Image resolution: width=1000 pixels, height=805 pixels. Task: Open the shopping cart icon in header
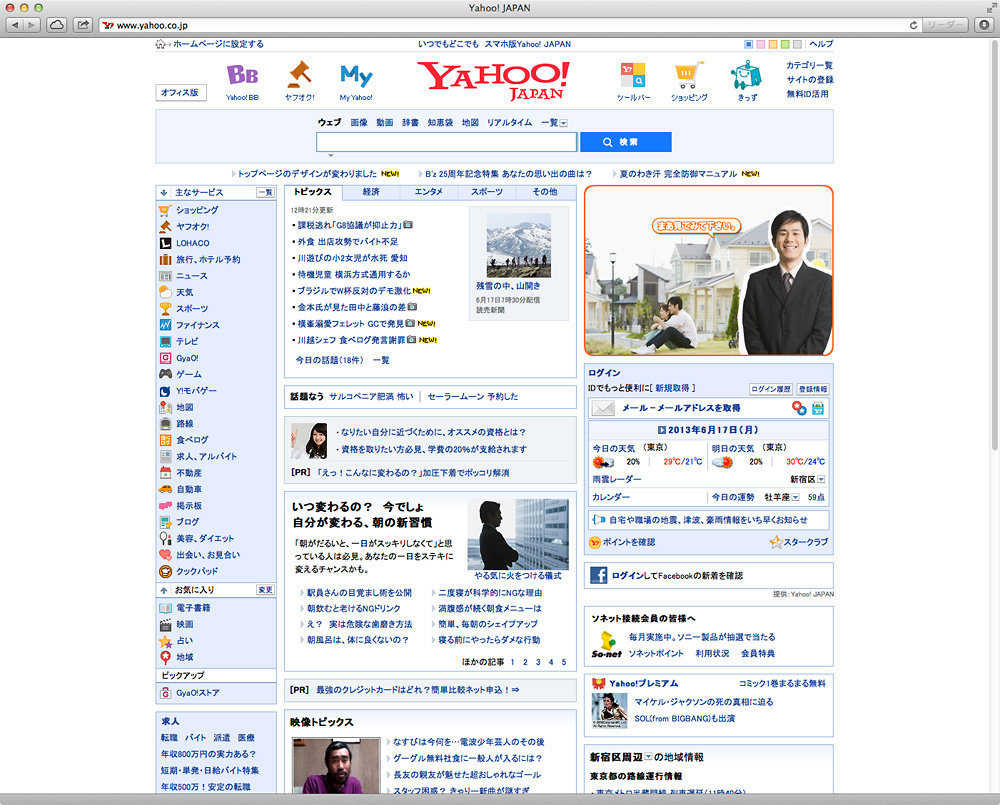coord(689,75)
